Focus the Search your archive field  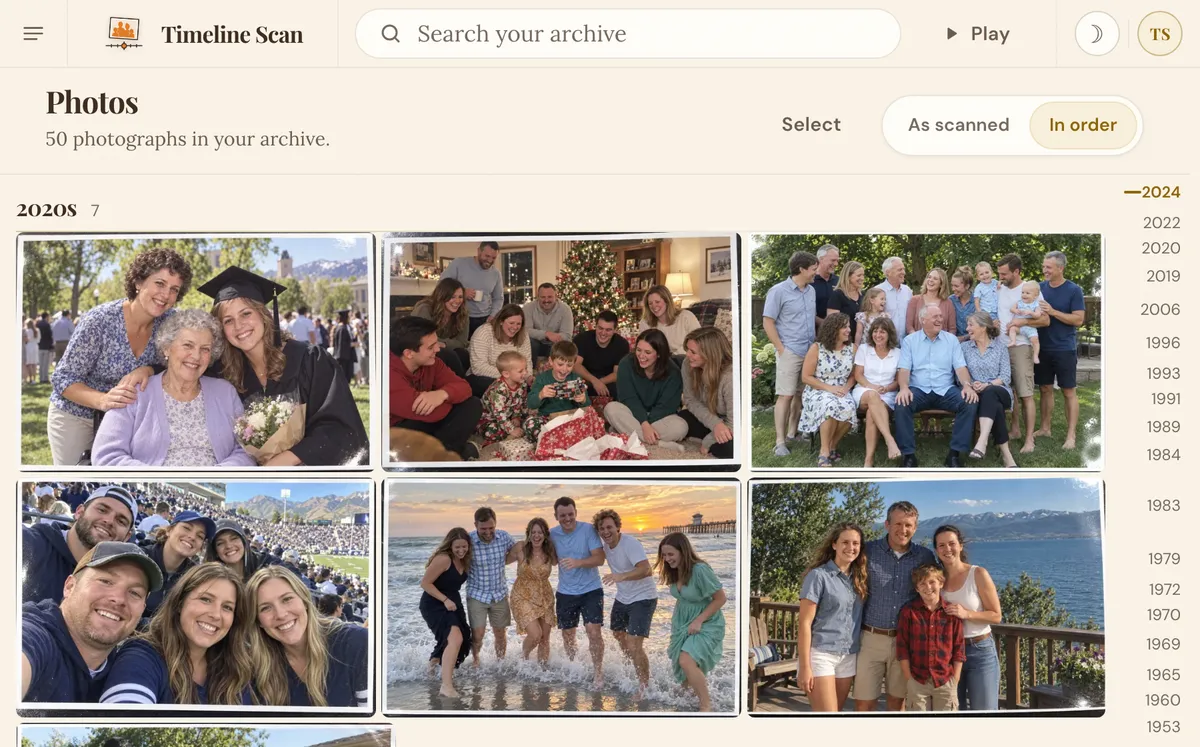click(x=628, y=34)
